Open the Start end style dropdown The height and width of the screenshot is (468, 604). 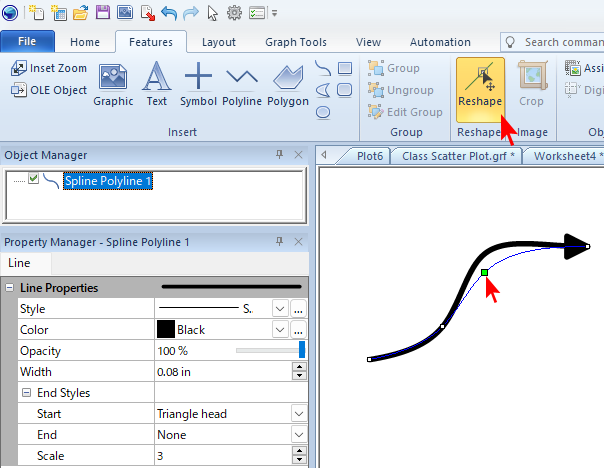298,413
